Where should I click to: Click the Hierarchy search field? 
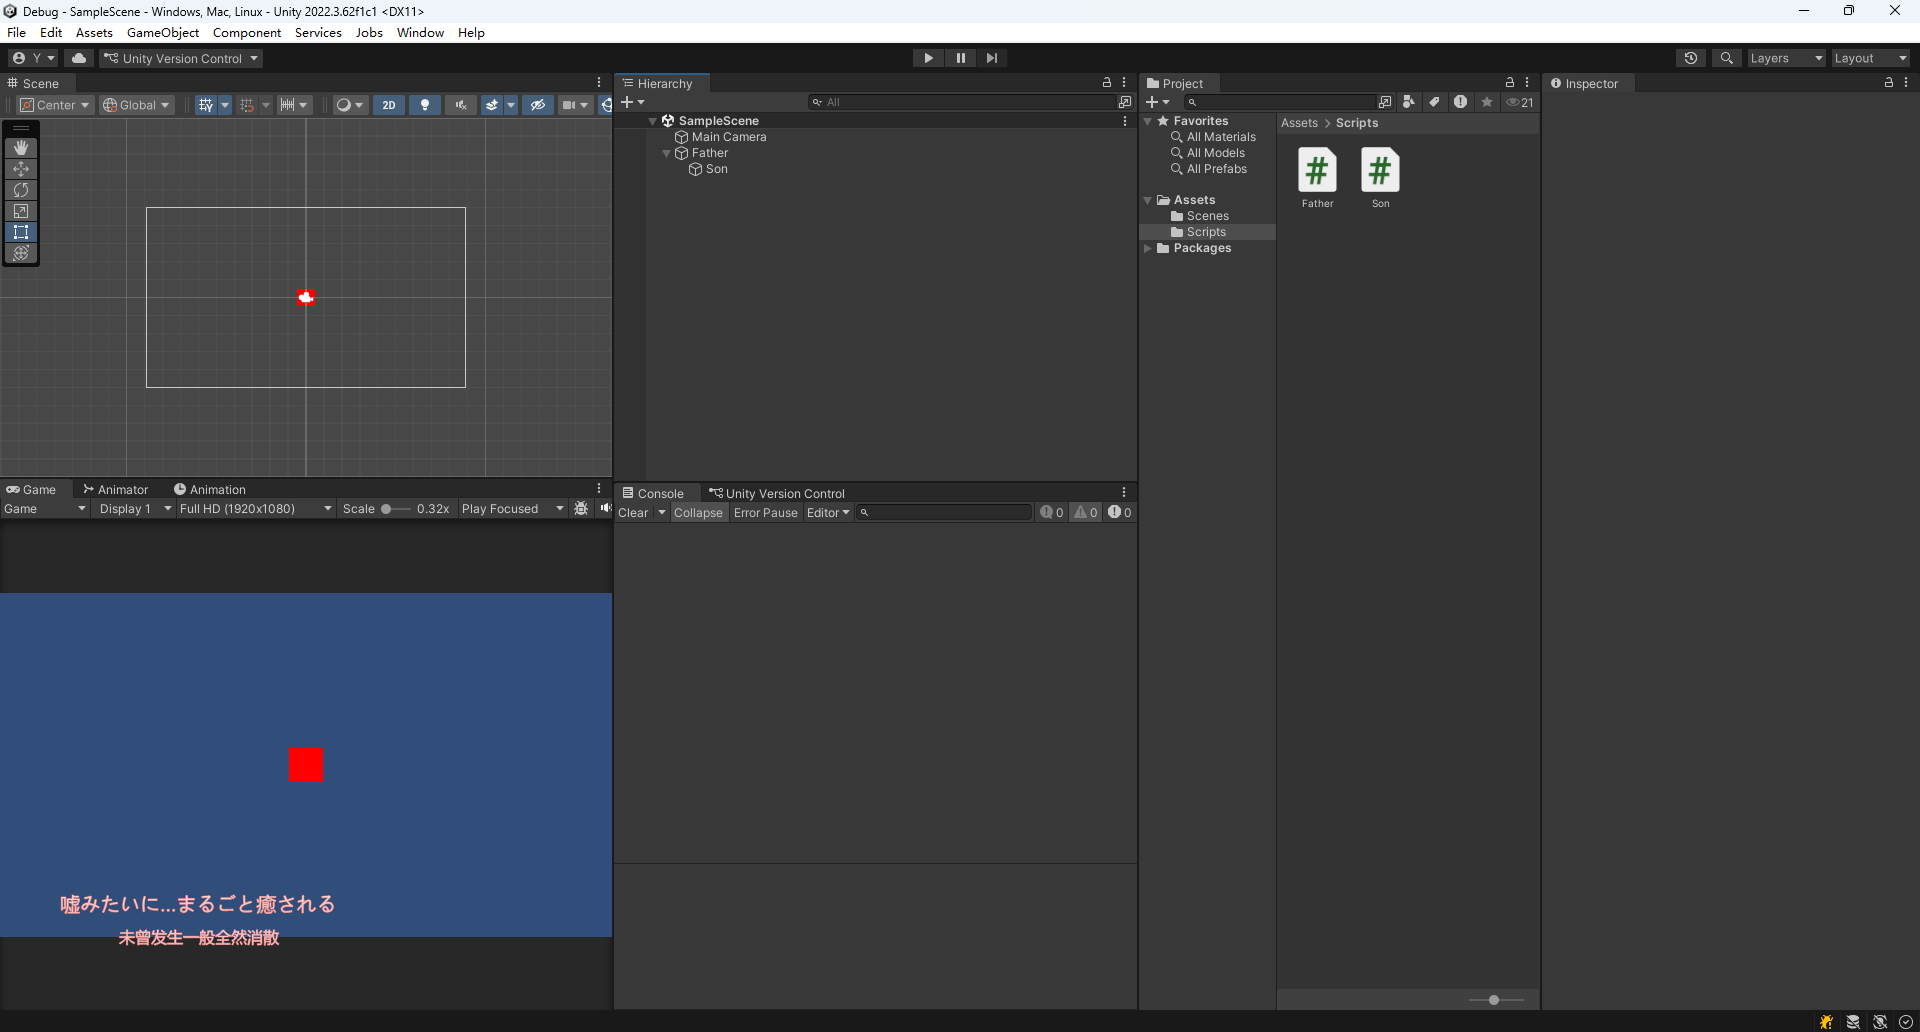(965, 102)
